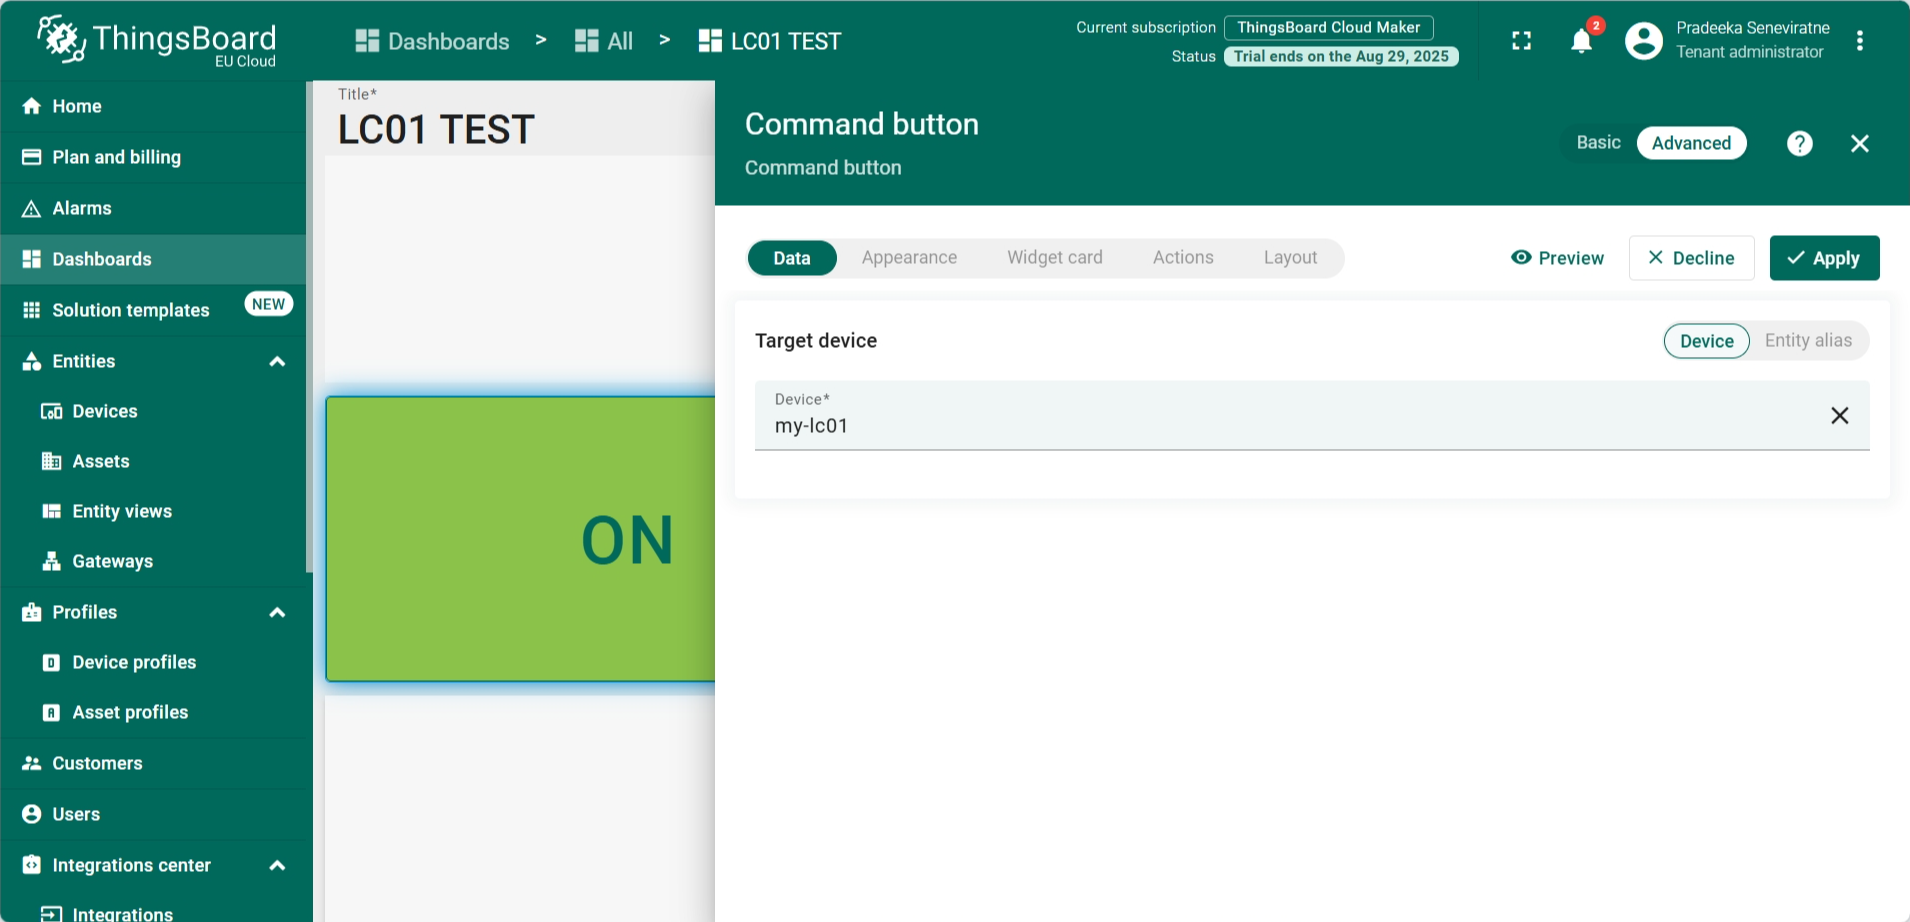Click the ThingsBoard logo

pyautogui.click(x=157, y=41)
